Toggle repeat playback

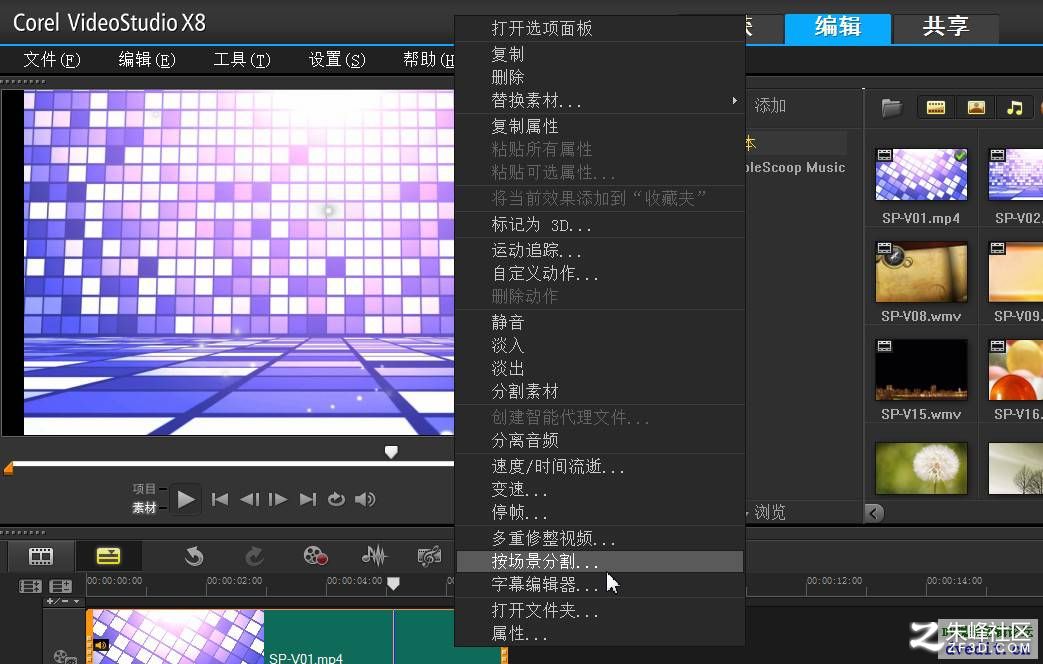(x=337, y=499)
